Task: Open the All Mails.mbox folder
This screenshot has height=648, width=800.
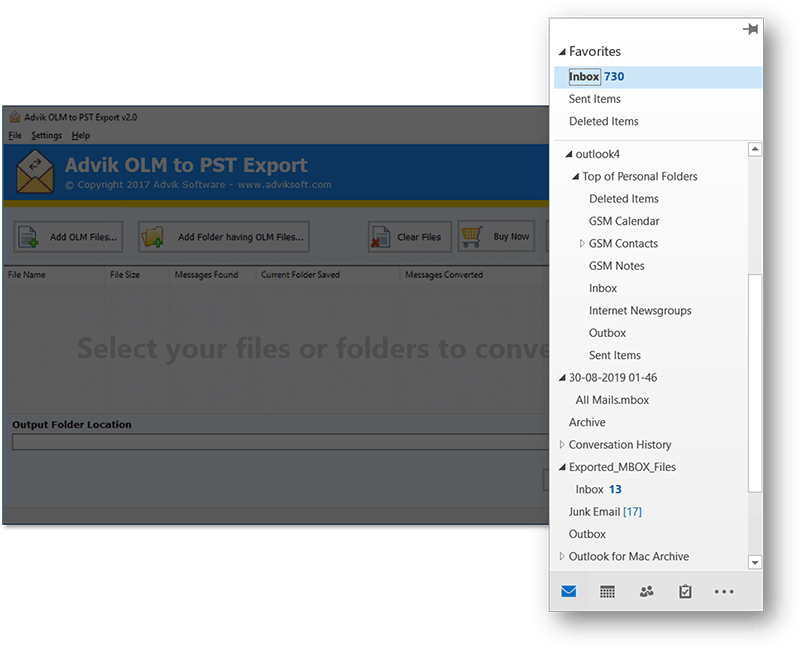Action: click(x=612, y=400)
